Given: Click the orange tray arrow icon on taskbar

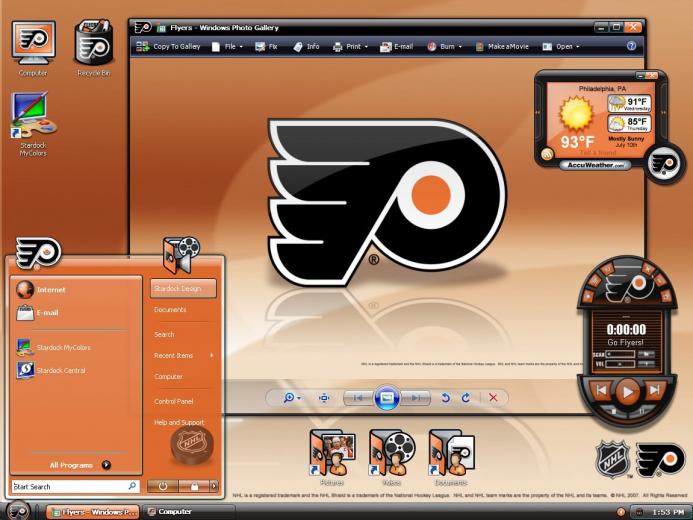Looking at the screenshot, I should point(621,512).
